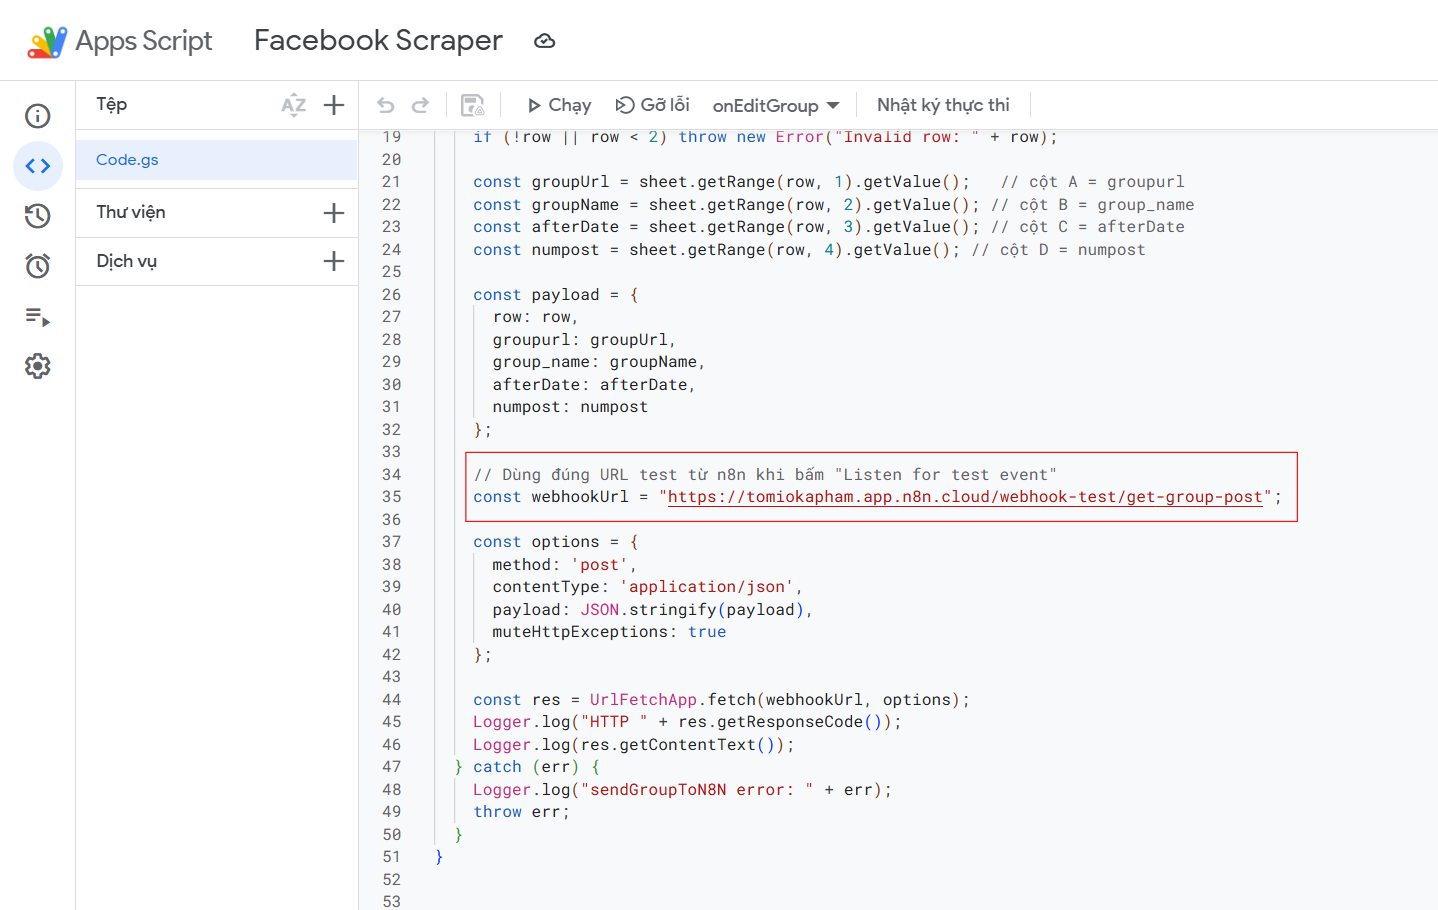This screenshot has width=1438, height=910.
Task: Add a library with Thư viện plus
Action: pyautogui.click(x=334, y=213)
